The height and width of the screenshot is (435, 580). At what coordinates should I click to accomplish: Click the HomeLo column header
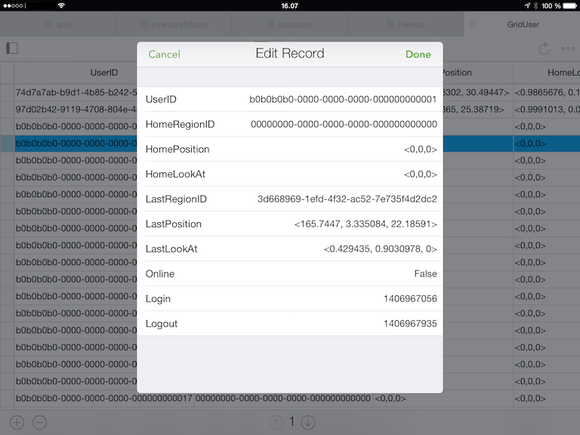[x=547, y=72]
